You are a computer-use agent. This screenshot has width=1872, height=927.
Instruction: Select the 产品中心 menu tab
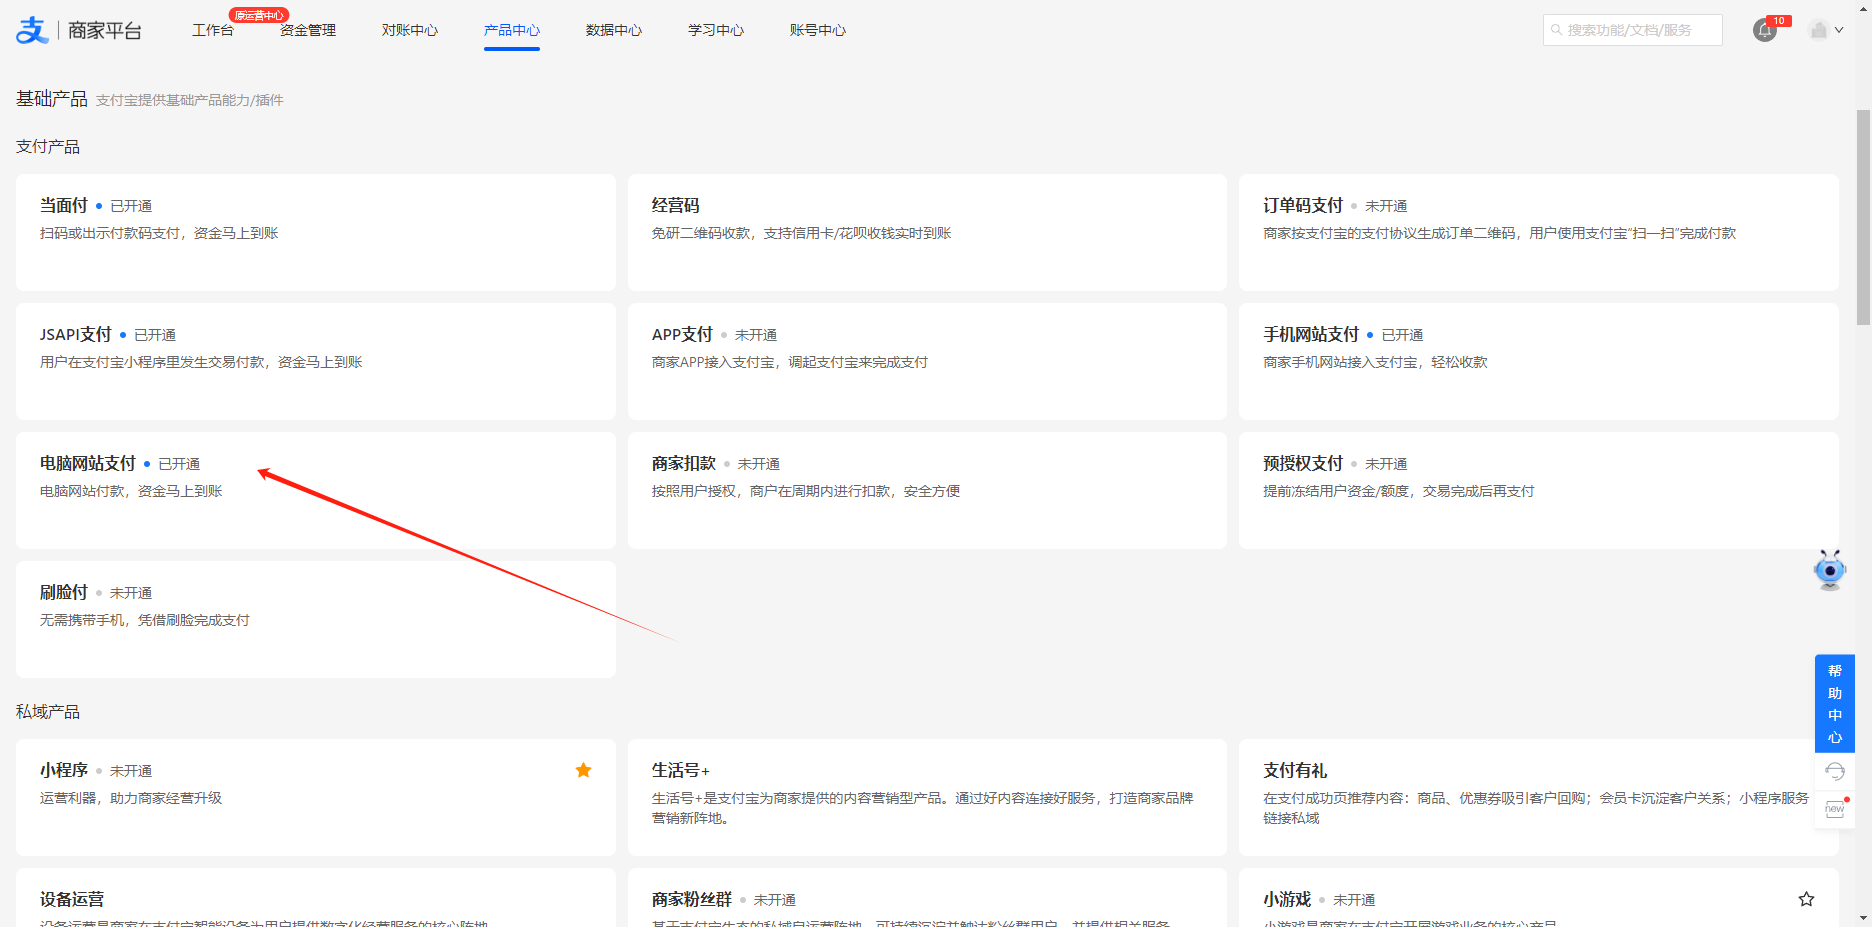tap(512, 30)
